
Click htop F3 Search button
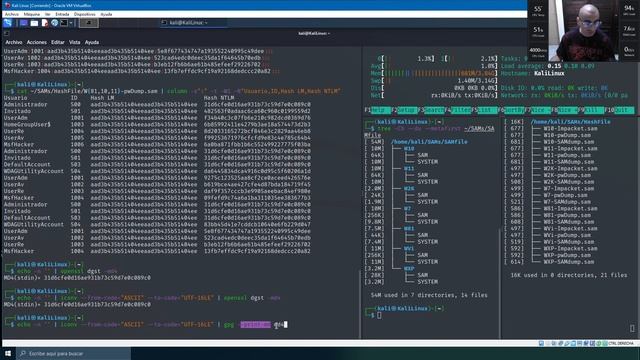[x=431, y=110]
